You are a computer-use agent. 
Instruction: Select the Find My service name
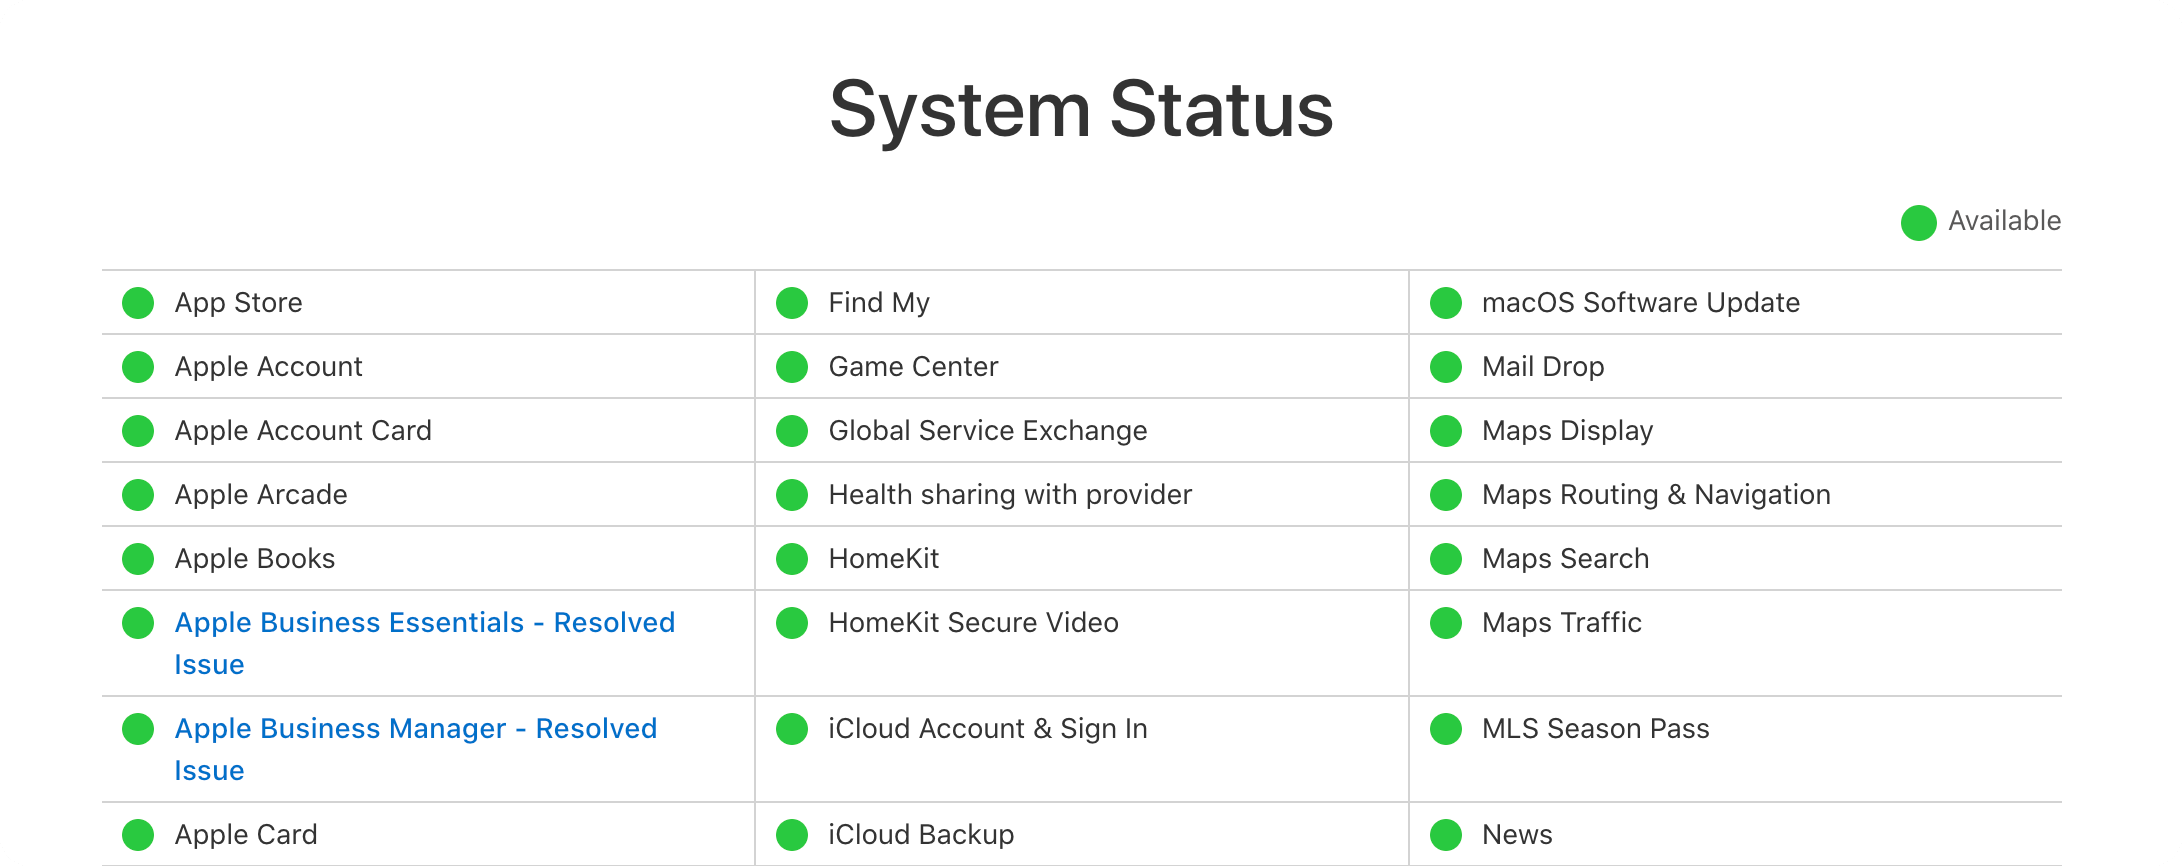tap(879, 303)
